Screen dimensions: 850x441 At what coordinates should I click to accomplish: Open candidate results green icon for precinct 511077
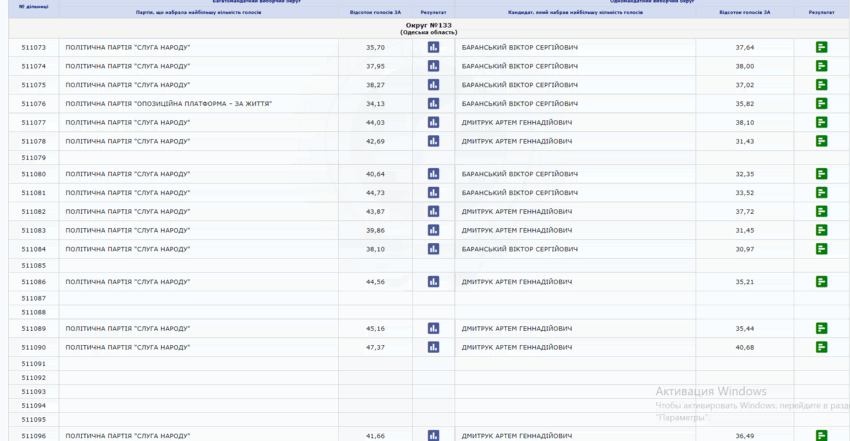[821, 122]
